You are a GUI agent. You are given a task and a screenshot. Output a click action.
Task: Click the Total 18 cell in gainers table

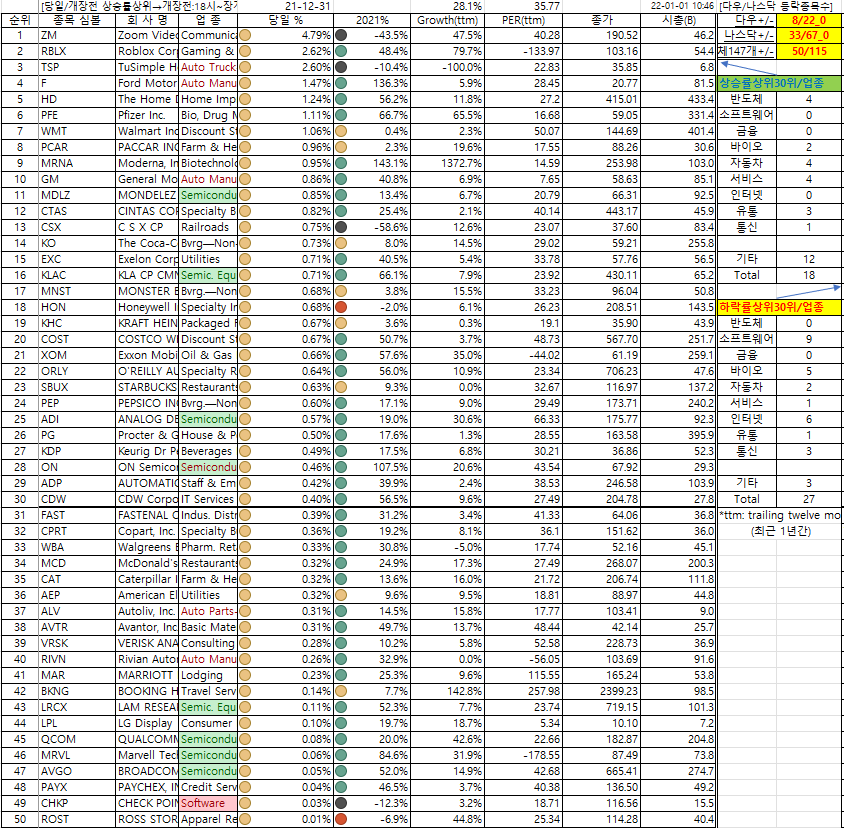(808, 275)
